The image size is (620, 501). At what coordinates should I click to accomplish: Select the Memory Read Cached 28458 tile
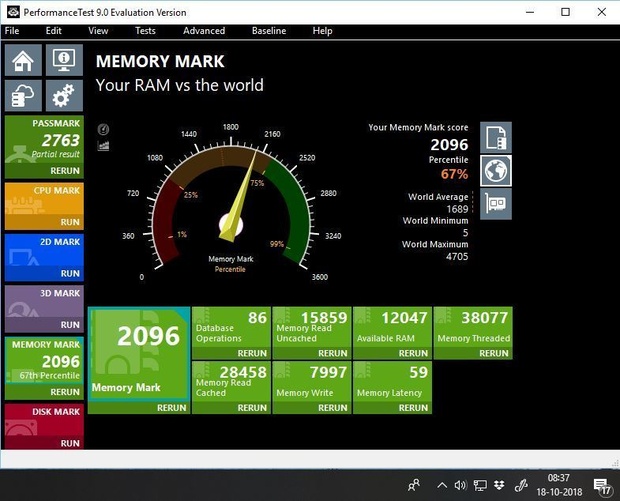(231, 382)
